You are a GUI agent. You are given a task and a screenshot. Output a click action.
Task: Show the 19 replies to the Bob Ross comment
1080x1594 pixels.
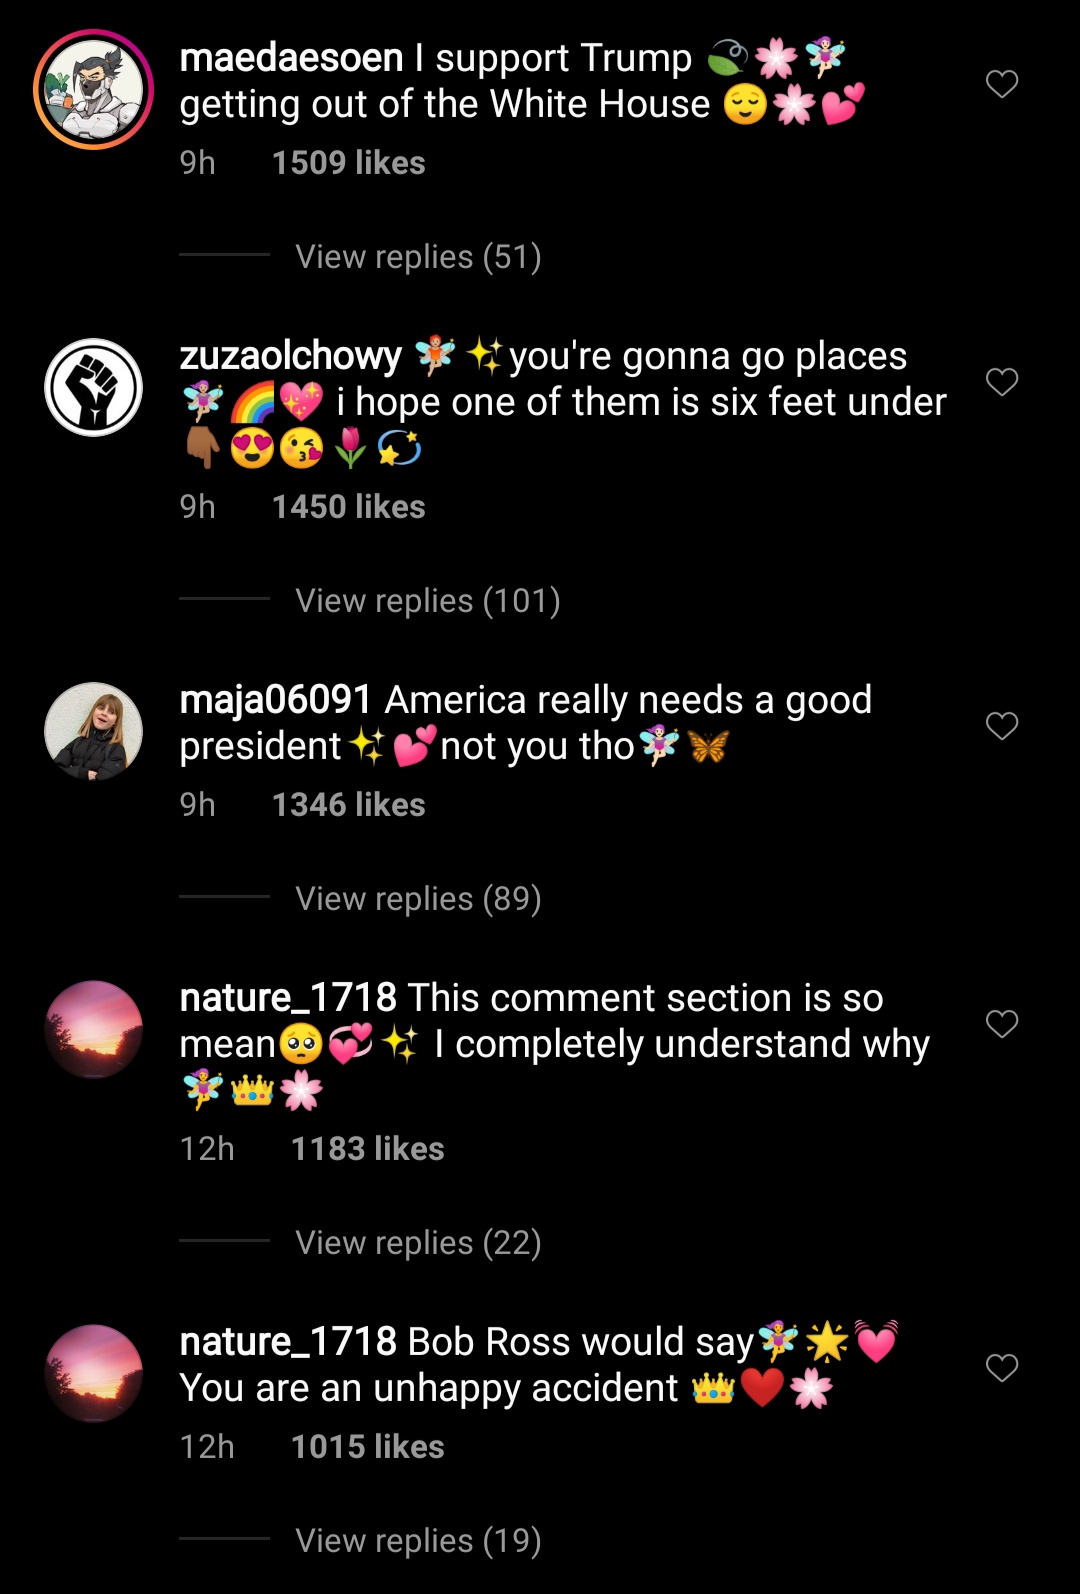[x=418, y=1541]
